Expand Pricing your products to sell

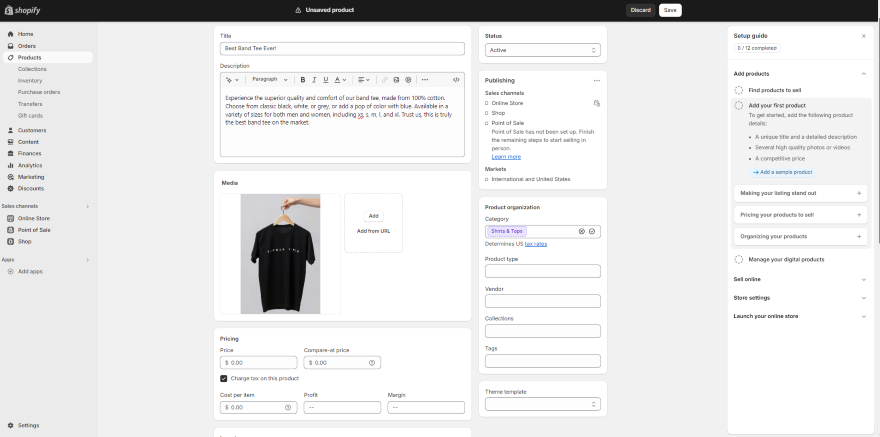click(800, 215)
